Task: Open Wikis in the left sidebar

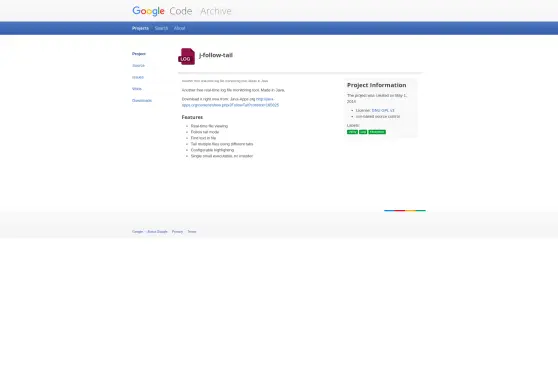Action: pos(137,89)
